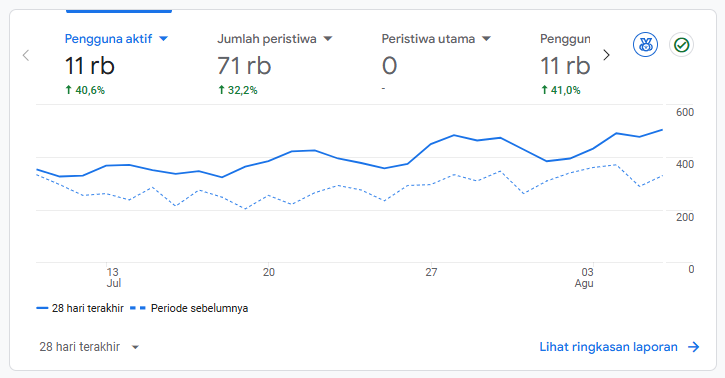Click the 03 Agu axis label
The height and width of the screenshot is (378, 725).
click(x=584, y=278)
